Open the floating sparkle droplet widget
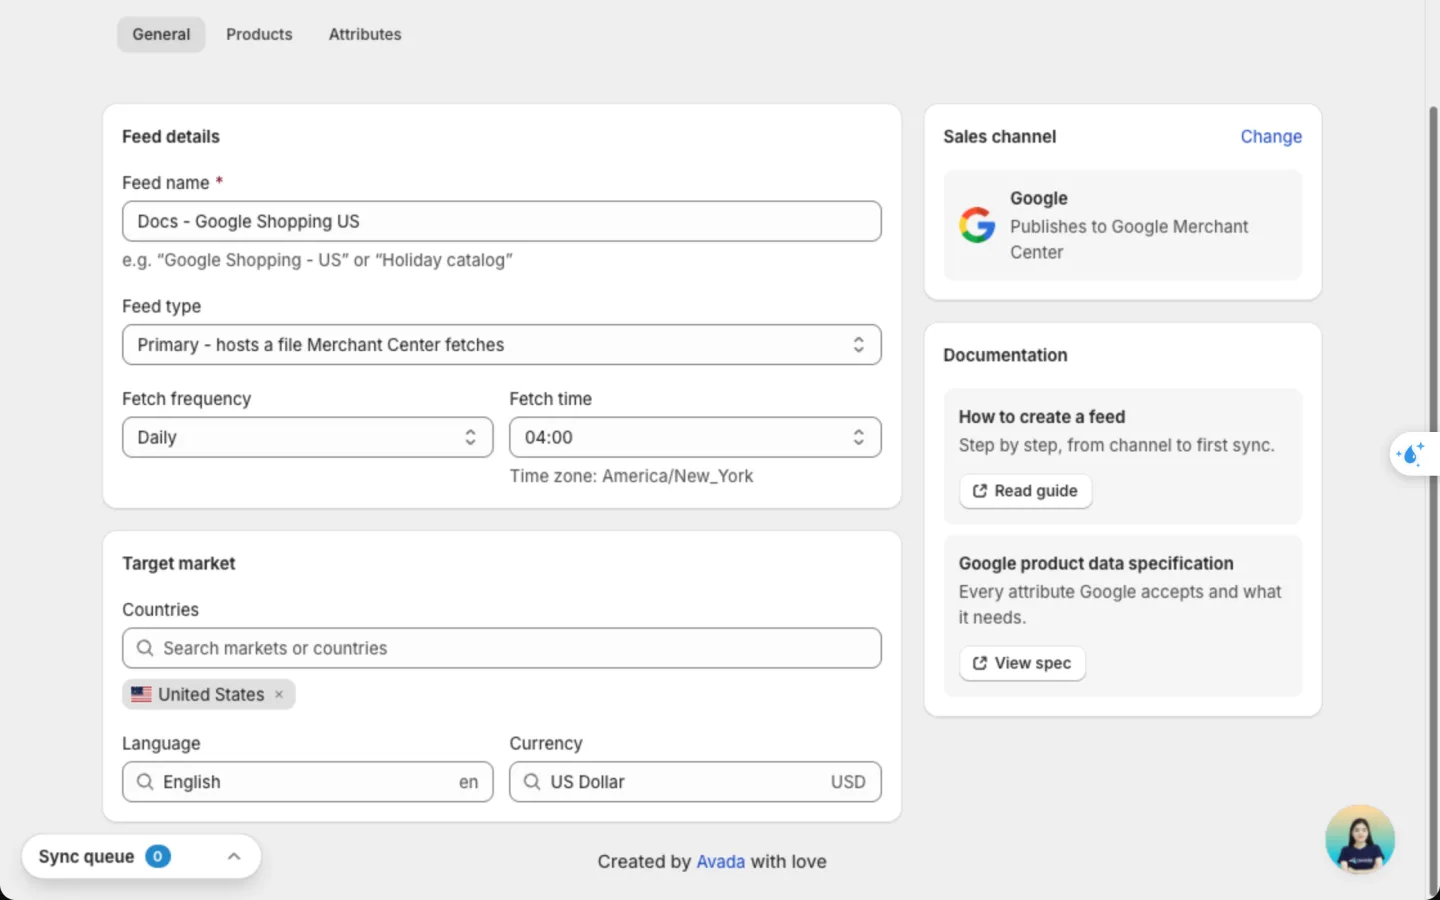1440x900 pixels. point(1412,454)
